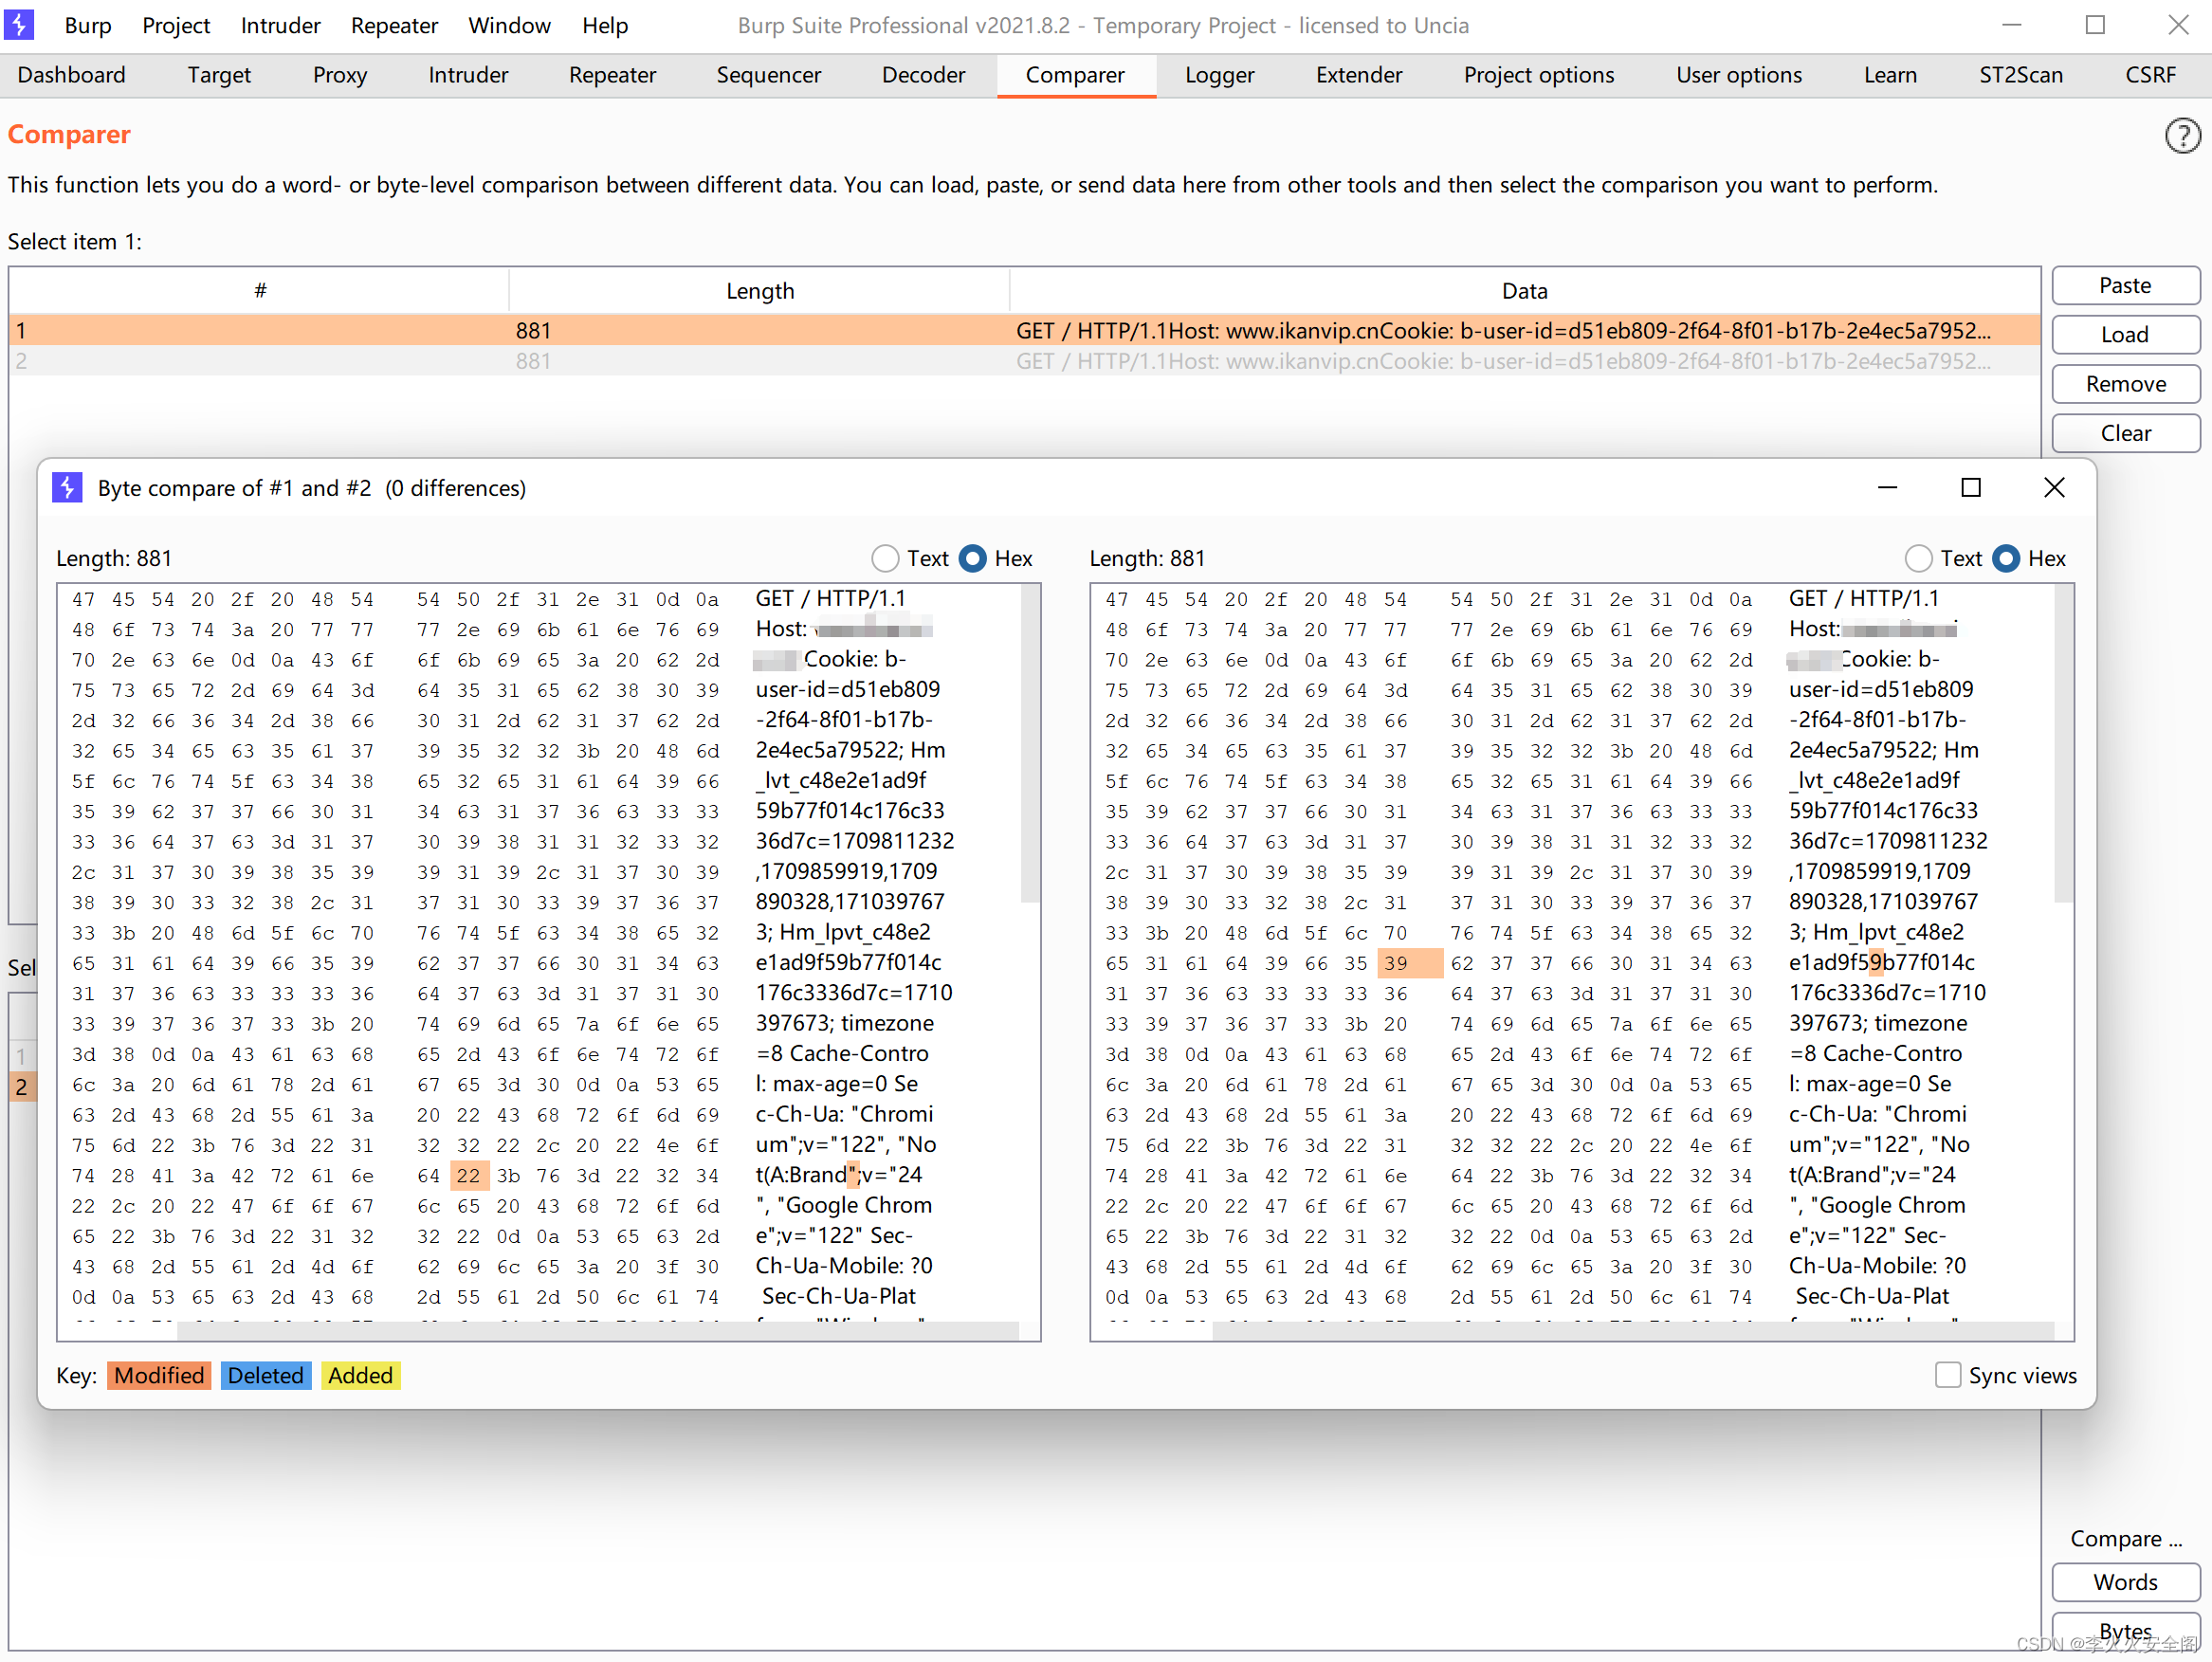Minimize the Byte compare dialog
The height and width of the screenshot is (1662, 2212).
pos(1887,488)
